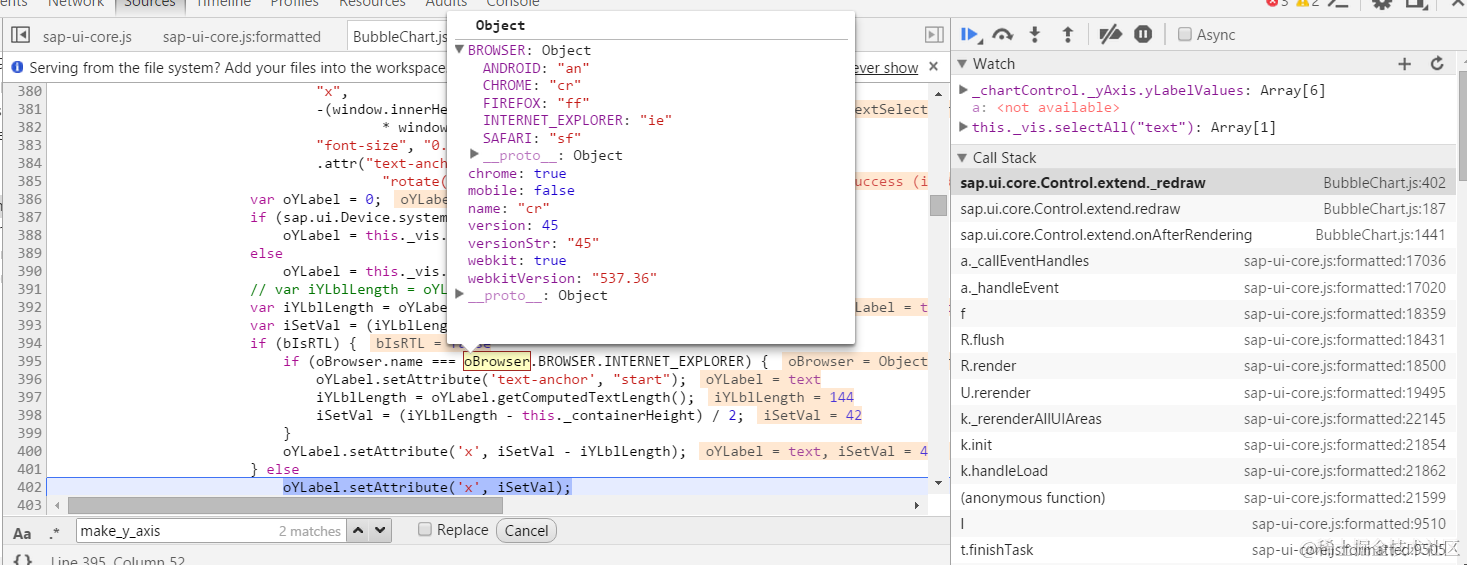Viewport: 1467px width, 565px height.
Task: Refresh the watch expressions
Action: coord(1438,63)
